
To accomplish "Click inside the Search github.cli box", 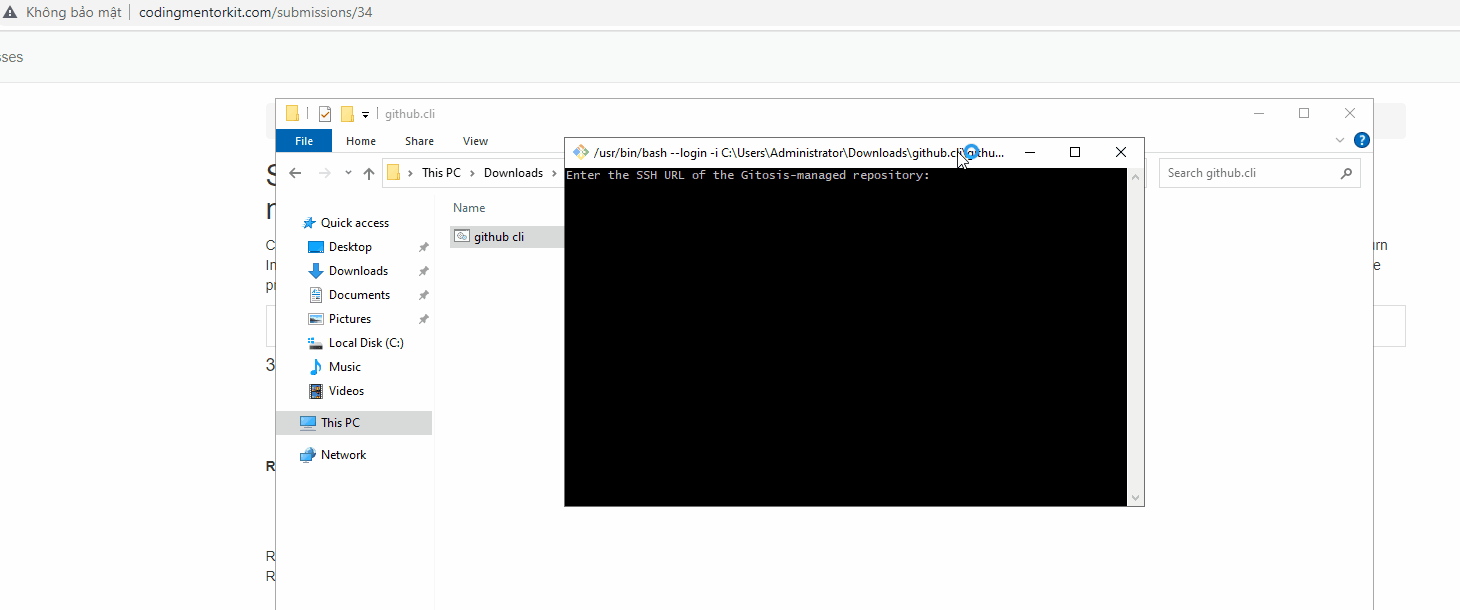I will pos(1240,172).
